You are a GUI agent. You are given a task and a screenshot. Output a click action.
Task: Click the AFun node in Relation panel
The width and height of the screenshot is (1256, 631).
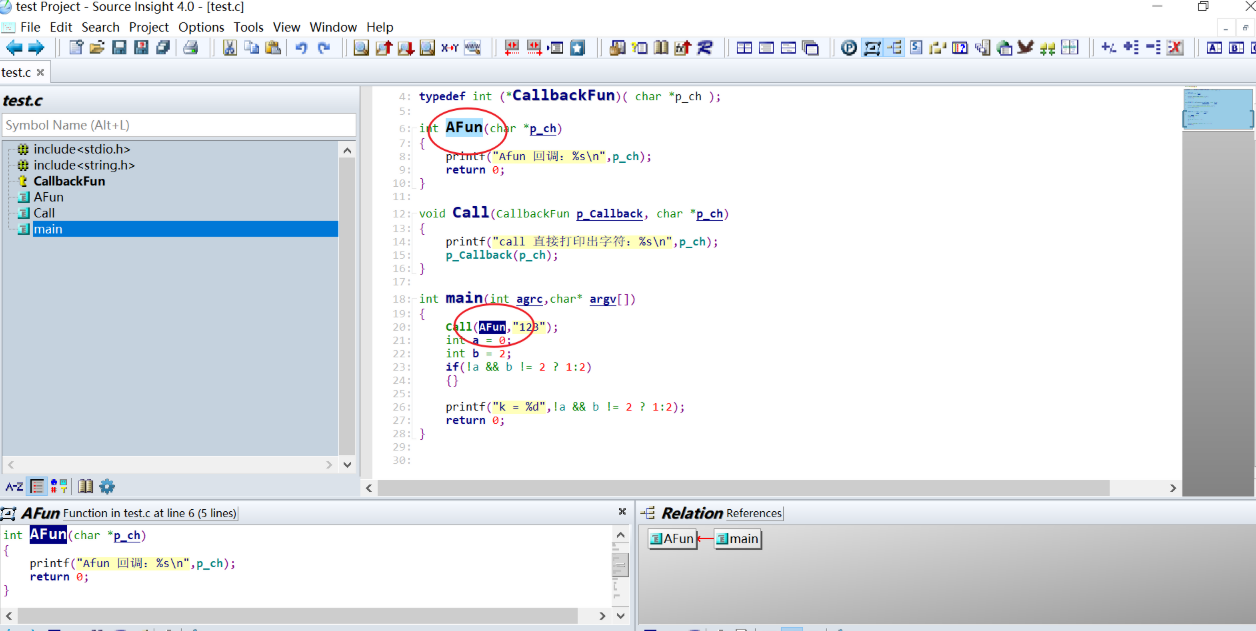(x=672, y=539)
